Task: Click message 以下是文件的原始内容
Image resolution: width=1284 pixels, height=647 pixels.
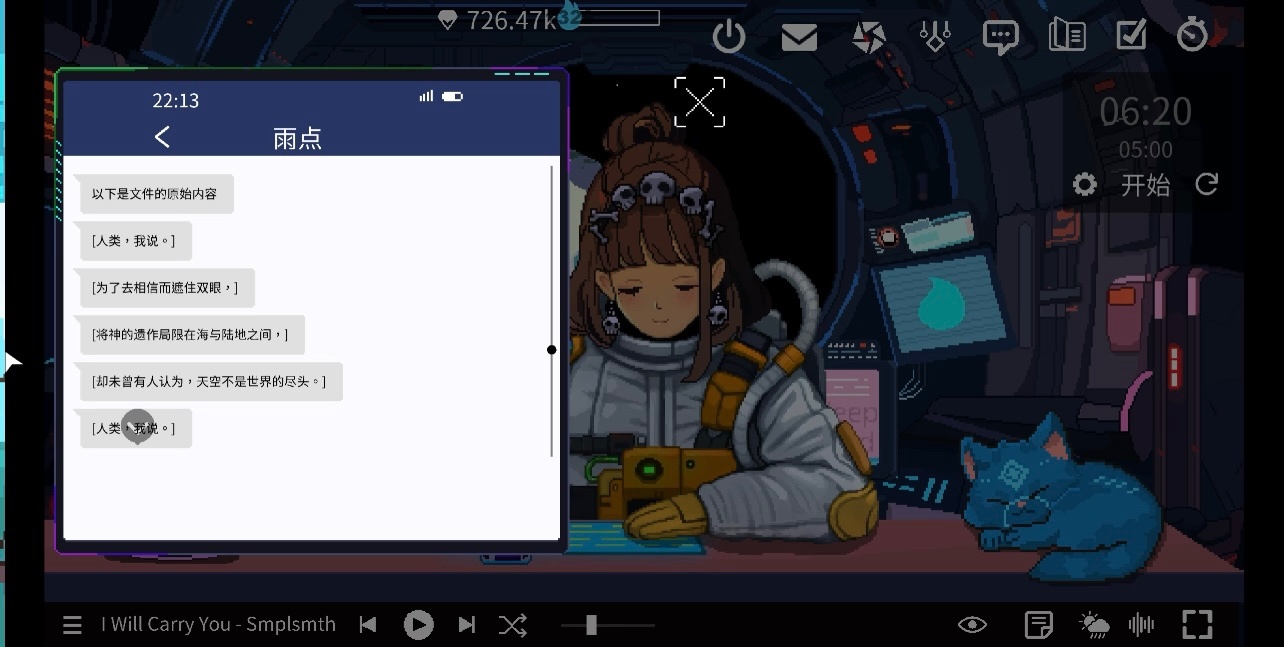Action: pyautogui.click(x=154, y=194)
